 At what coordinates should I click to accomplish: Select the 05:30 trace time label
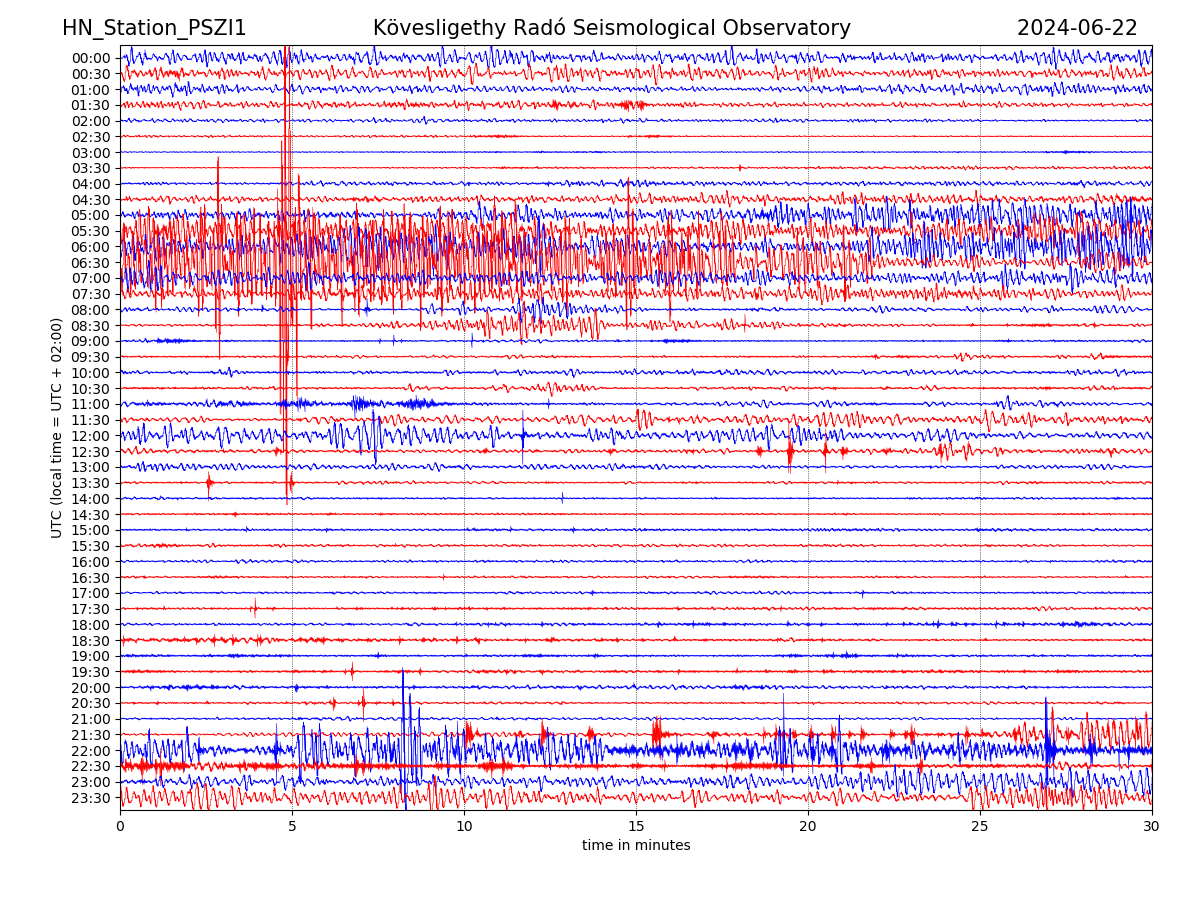(90, 231)
